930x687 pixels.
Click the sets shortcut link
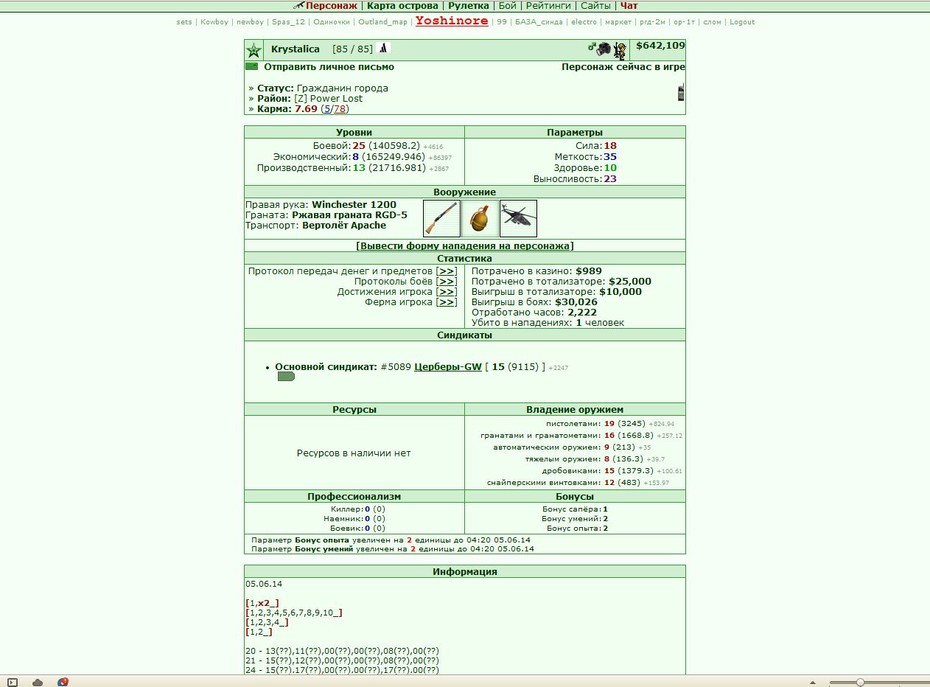click(x=184, y=22)
